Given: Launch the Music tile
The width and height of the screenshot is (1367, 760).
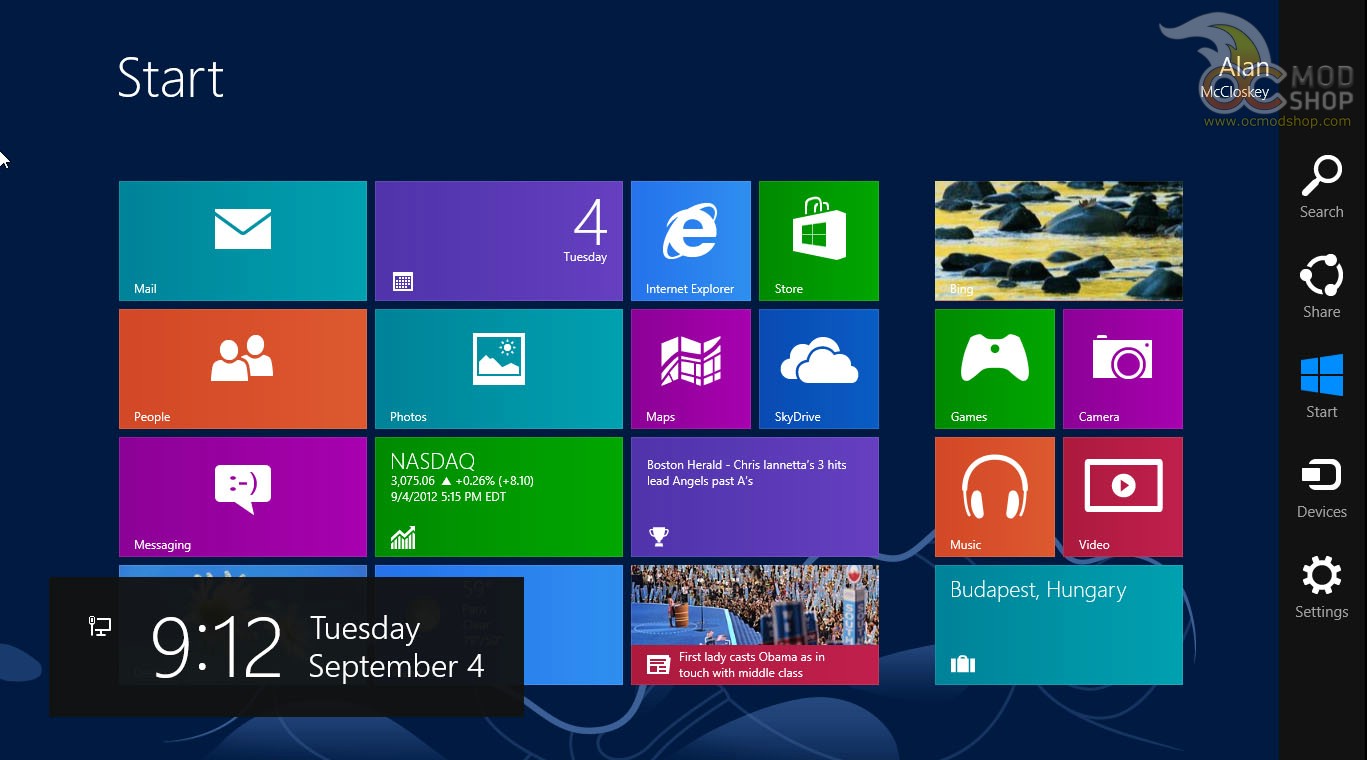Looking at the screenshot, I should point(995,497).
